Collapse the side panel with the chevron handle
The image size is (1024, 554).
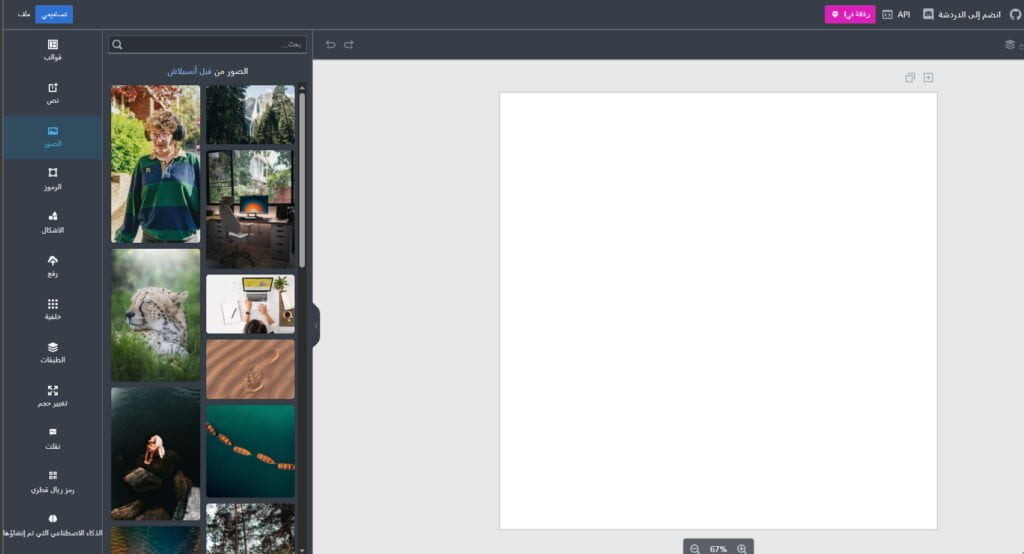316,326
